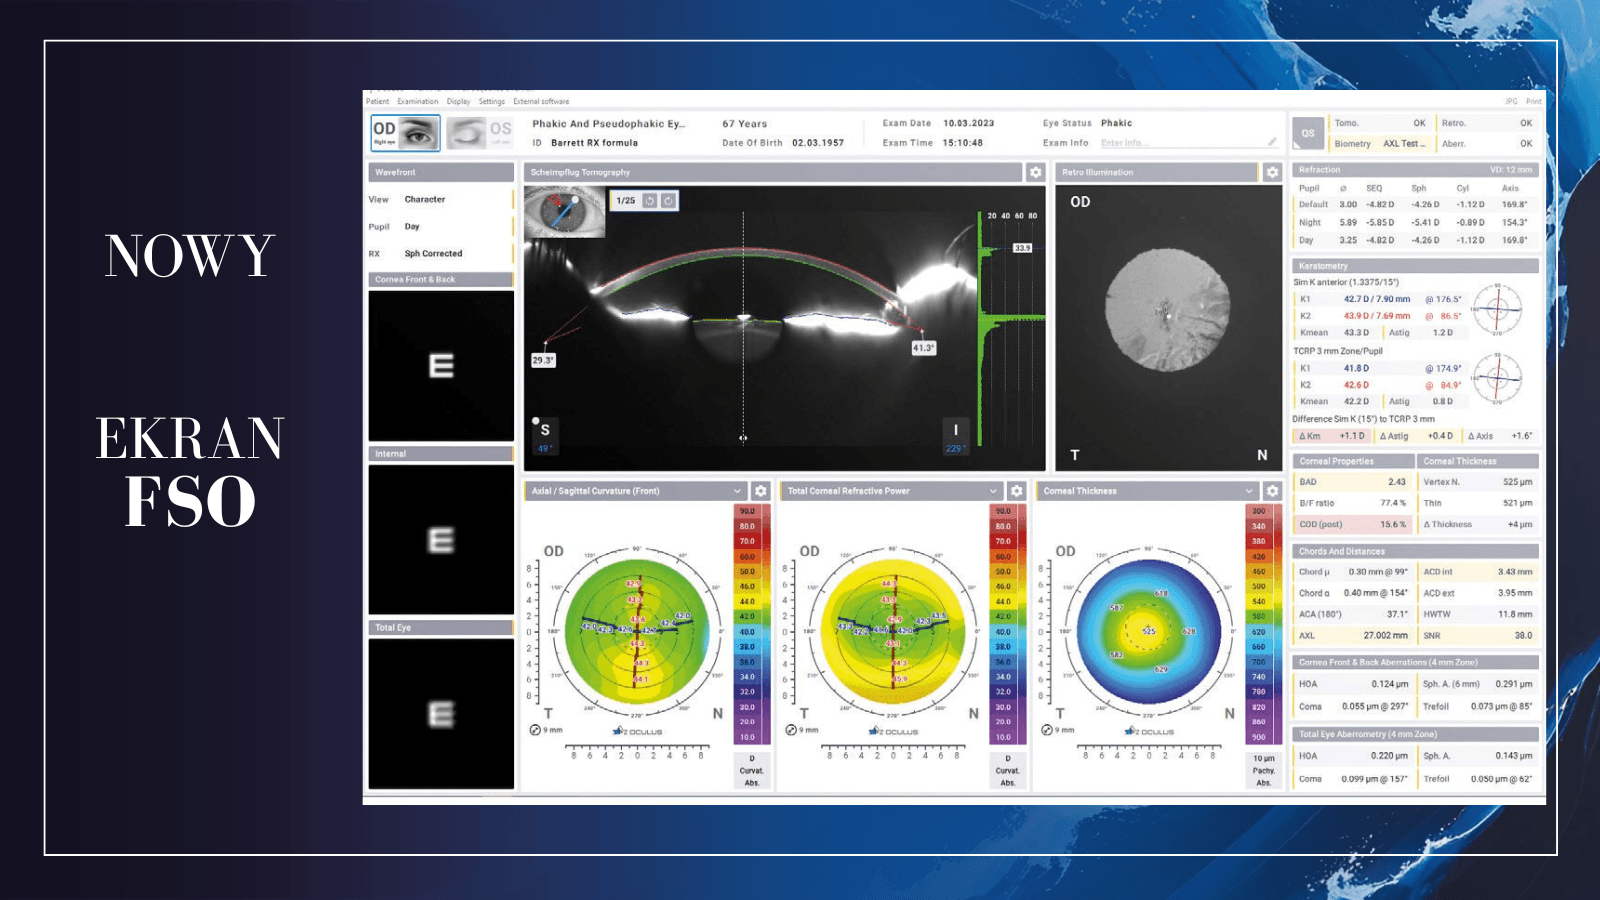Open the Examination menu
Viewport: 1600px width, 900px height.
(417, 101)
